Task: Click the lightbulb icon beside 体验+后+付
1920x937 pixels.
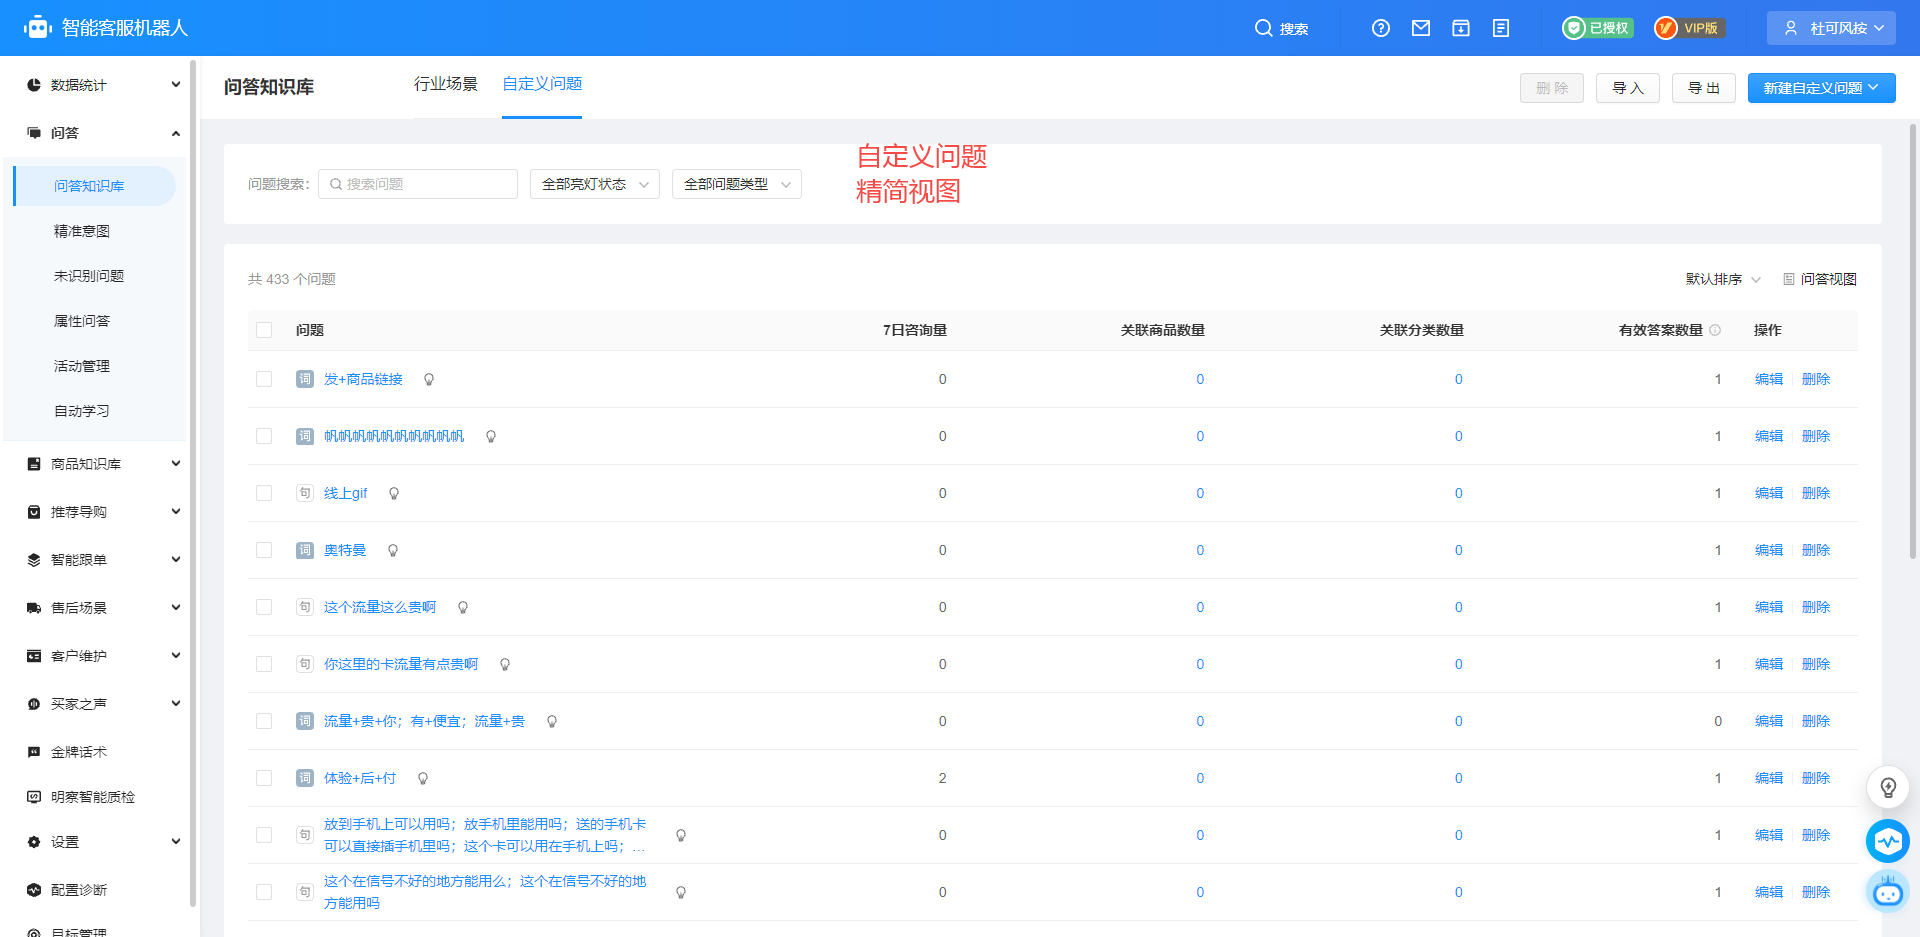Action: point(423,779)
